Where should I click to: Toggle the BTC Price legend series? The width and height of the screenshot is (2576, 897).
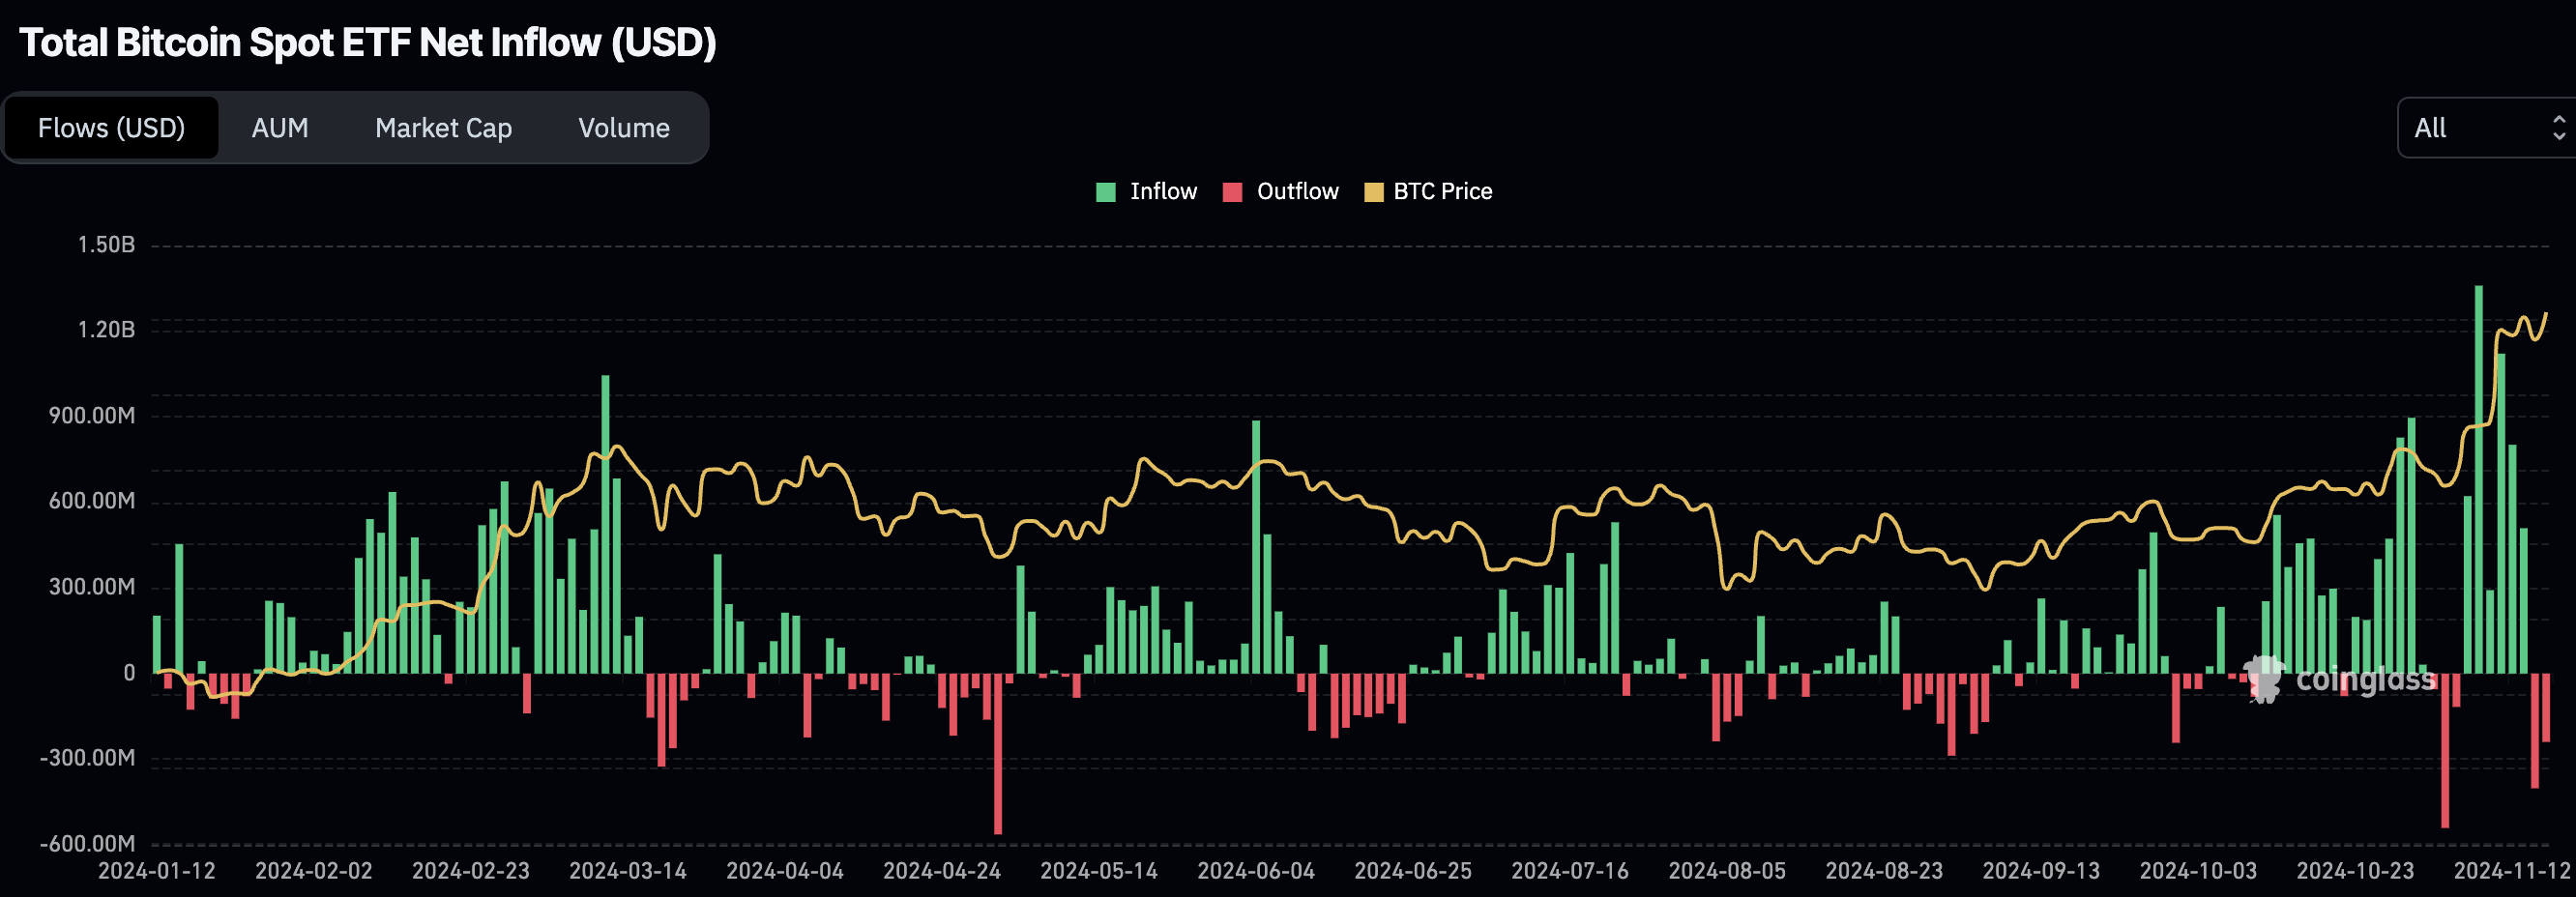(1428, 192)
